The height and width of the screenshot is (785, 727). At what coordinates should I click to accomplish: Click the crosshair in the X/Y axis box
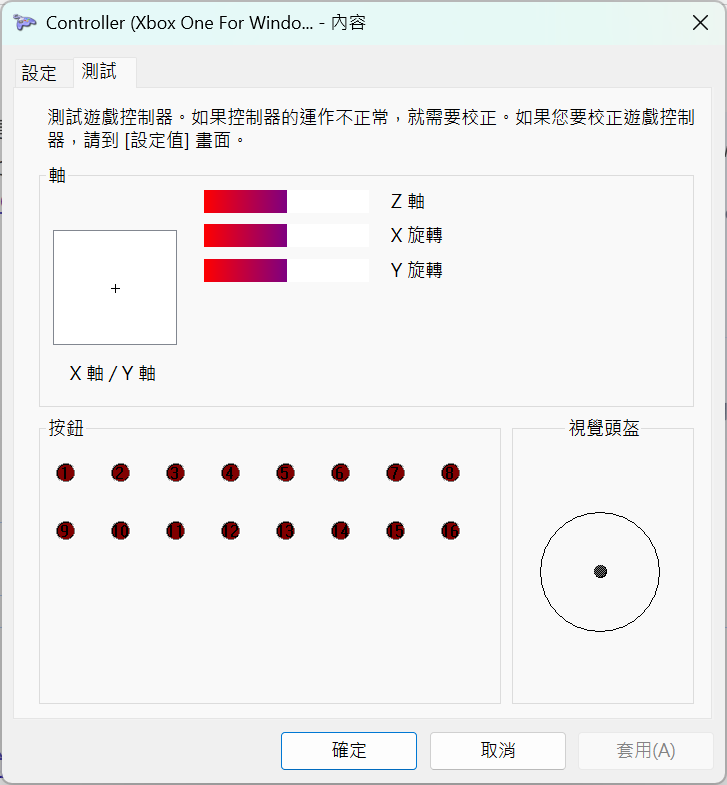tap(115, 288)
